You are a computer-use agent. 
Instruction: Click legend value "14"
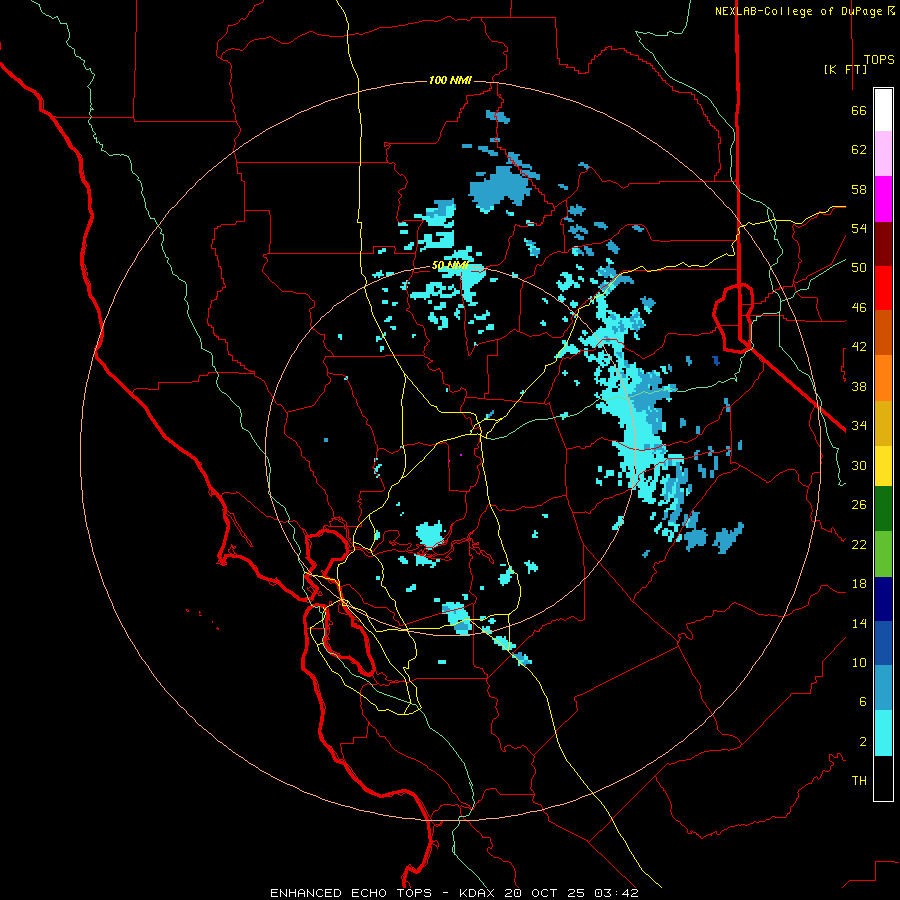coord(859,623)
